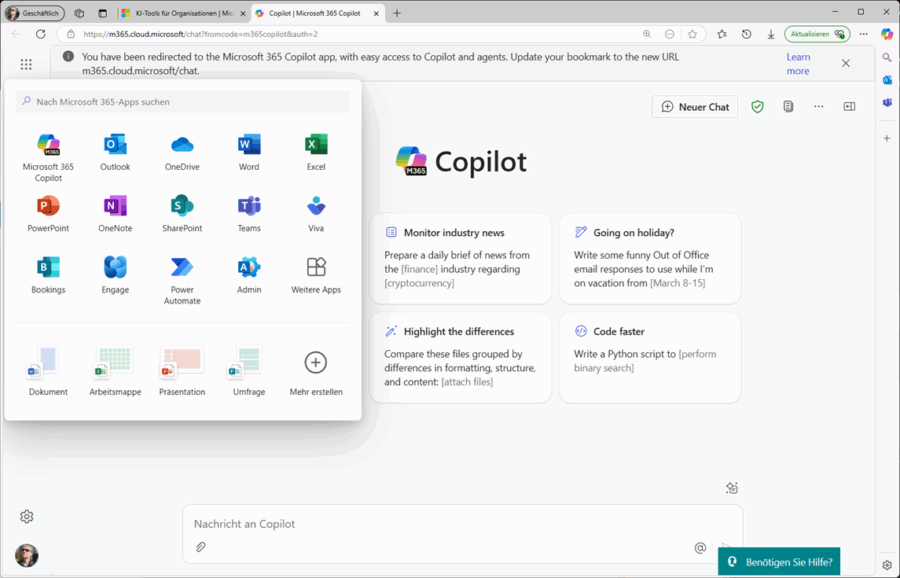Select Code faster prompt card

coord(650,358)
